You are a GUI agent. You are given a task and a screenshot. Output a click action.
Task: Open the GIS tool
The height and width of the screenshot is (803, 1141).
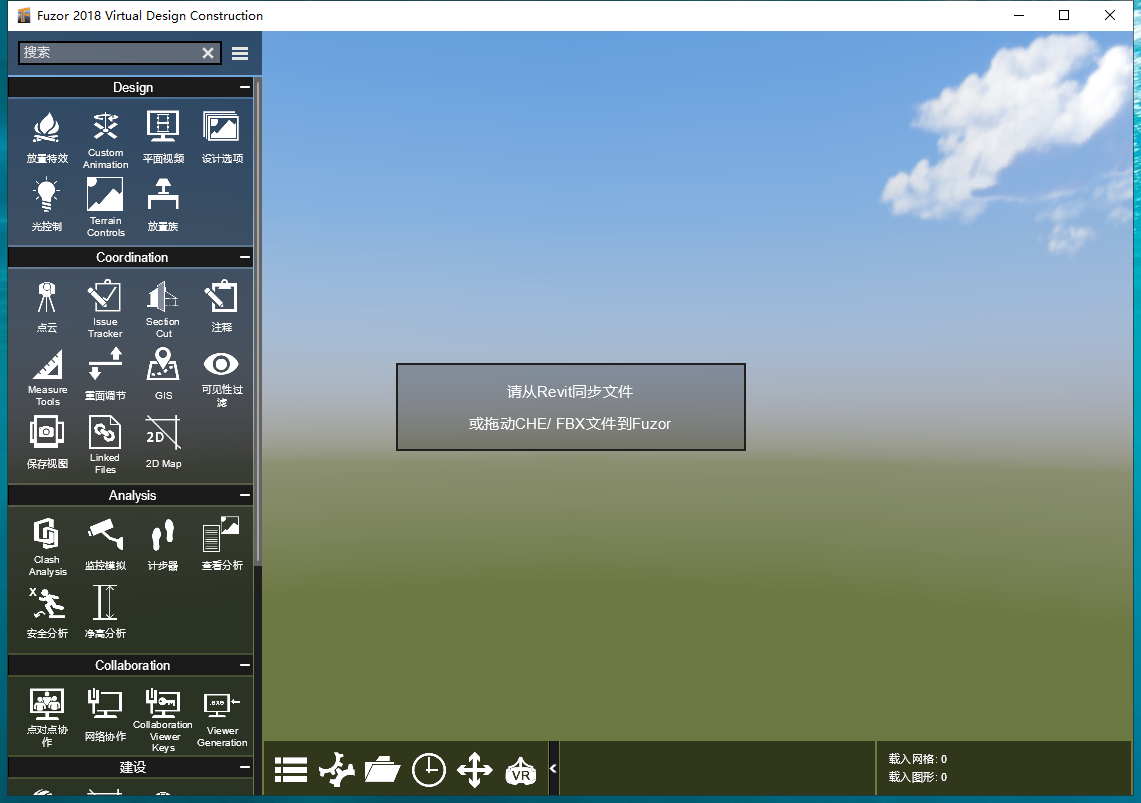point(163,374)
